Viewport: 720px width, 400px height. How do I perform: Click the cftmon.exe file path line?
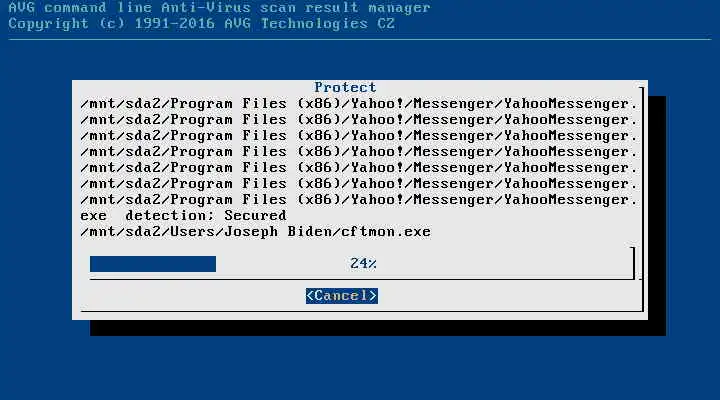point(256,232)
